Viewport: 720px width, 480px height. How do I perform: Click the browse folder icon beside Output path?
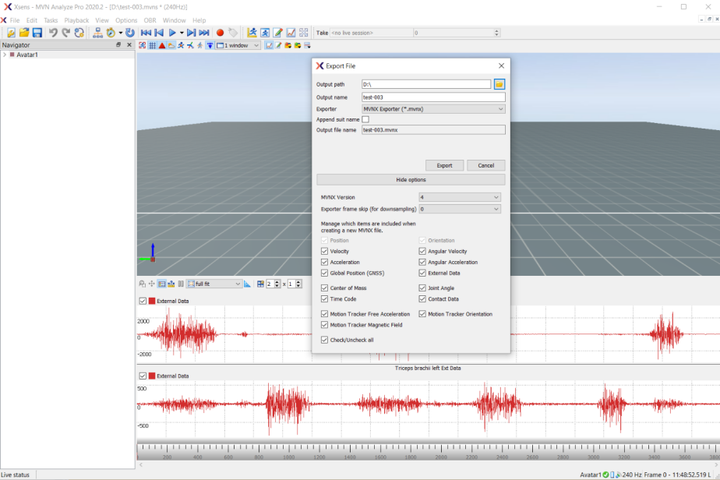click(x=499, y=84)
